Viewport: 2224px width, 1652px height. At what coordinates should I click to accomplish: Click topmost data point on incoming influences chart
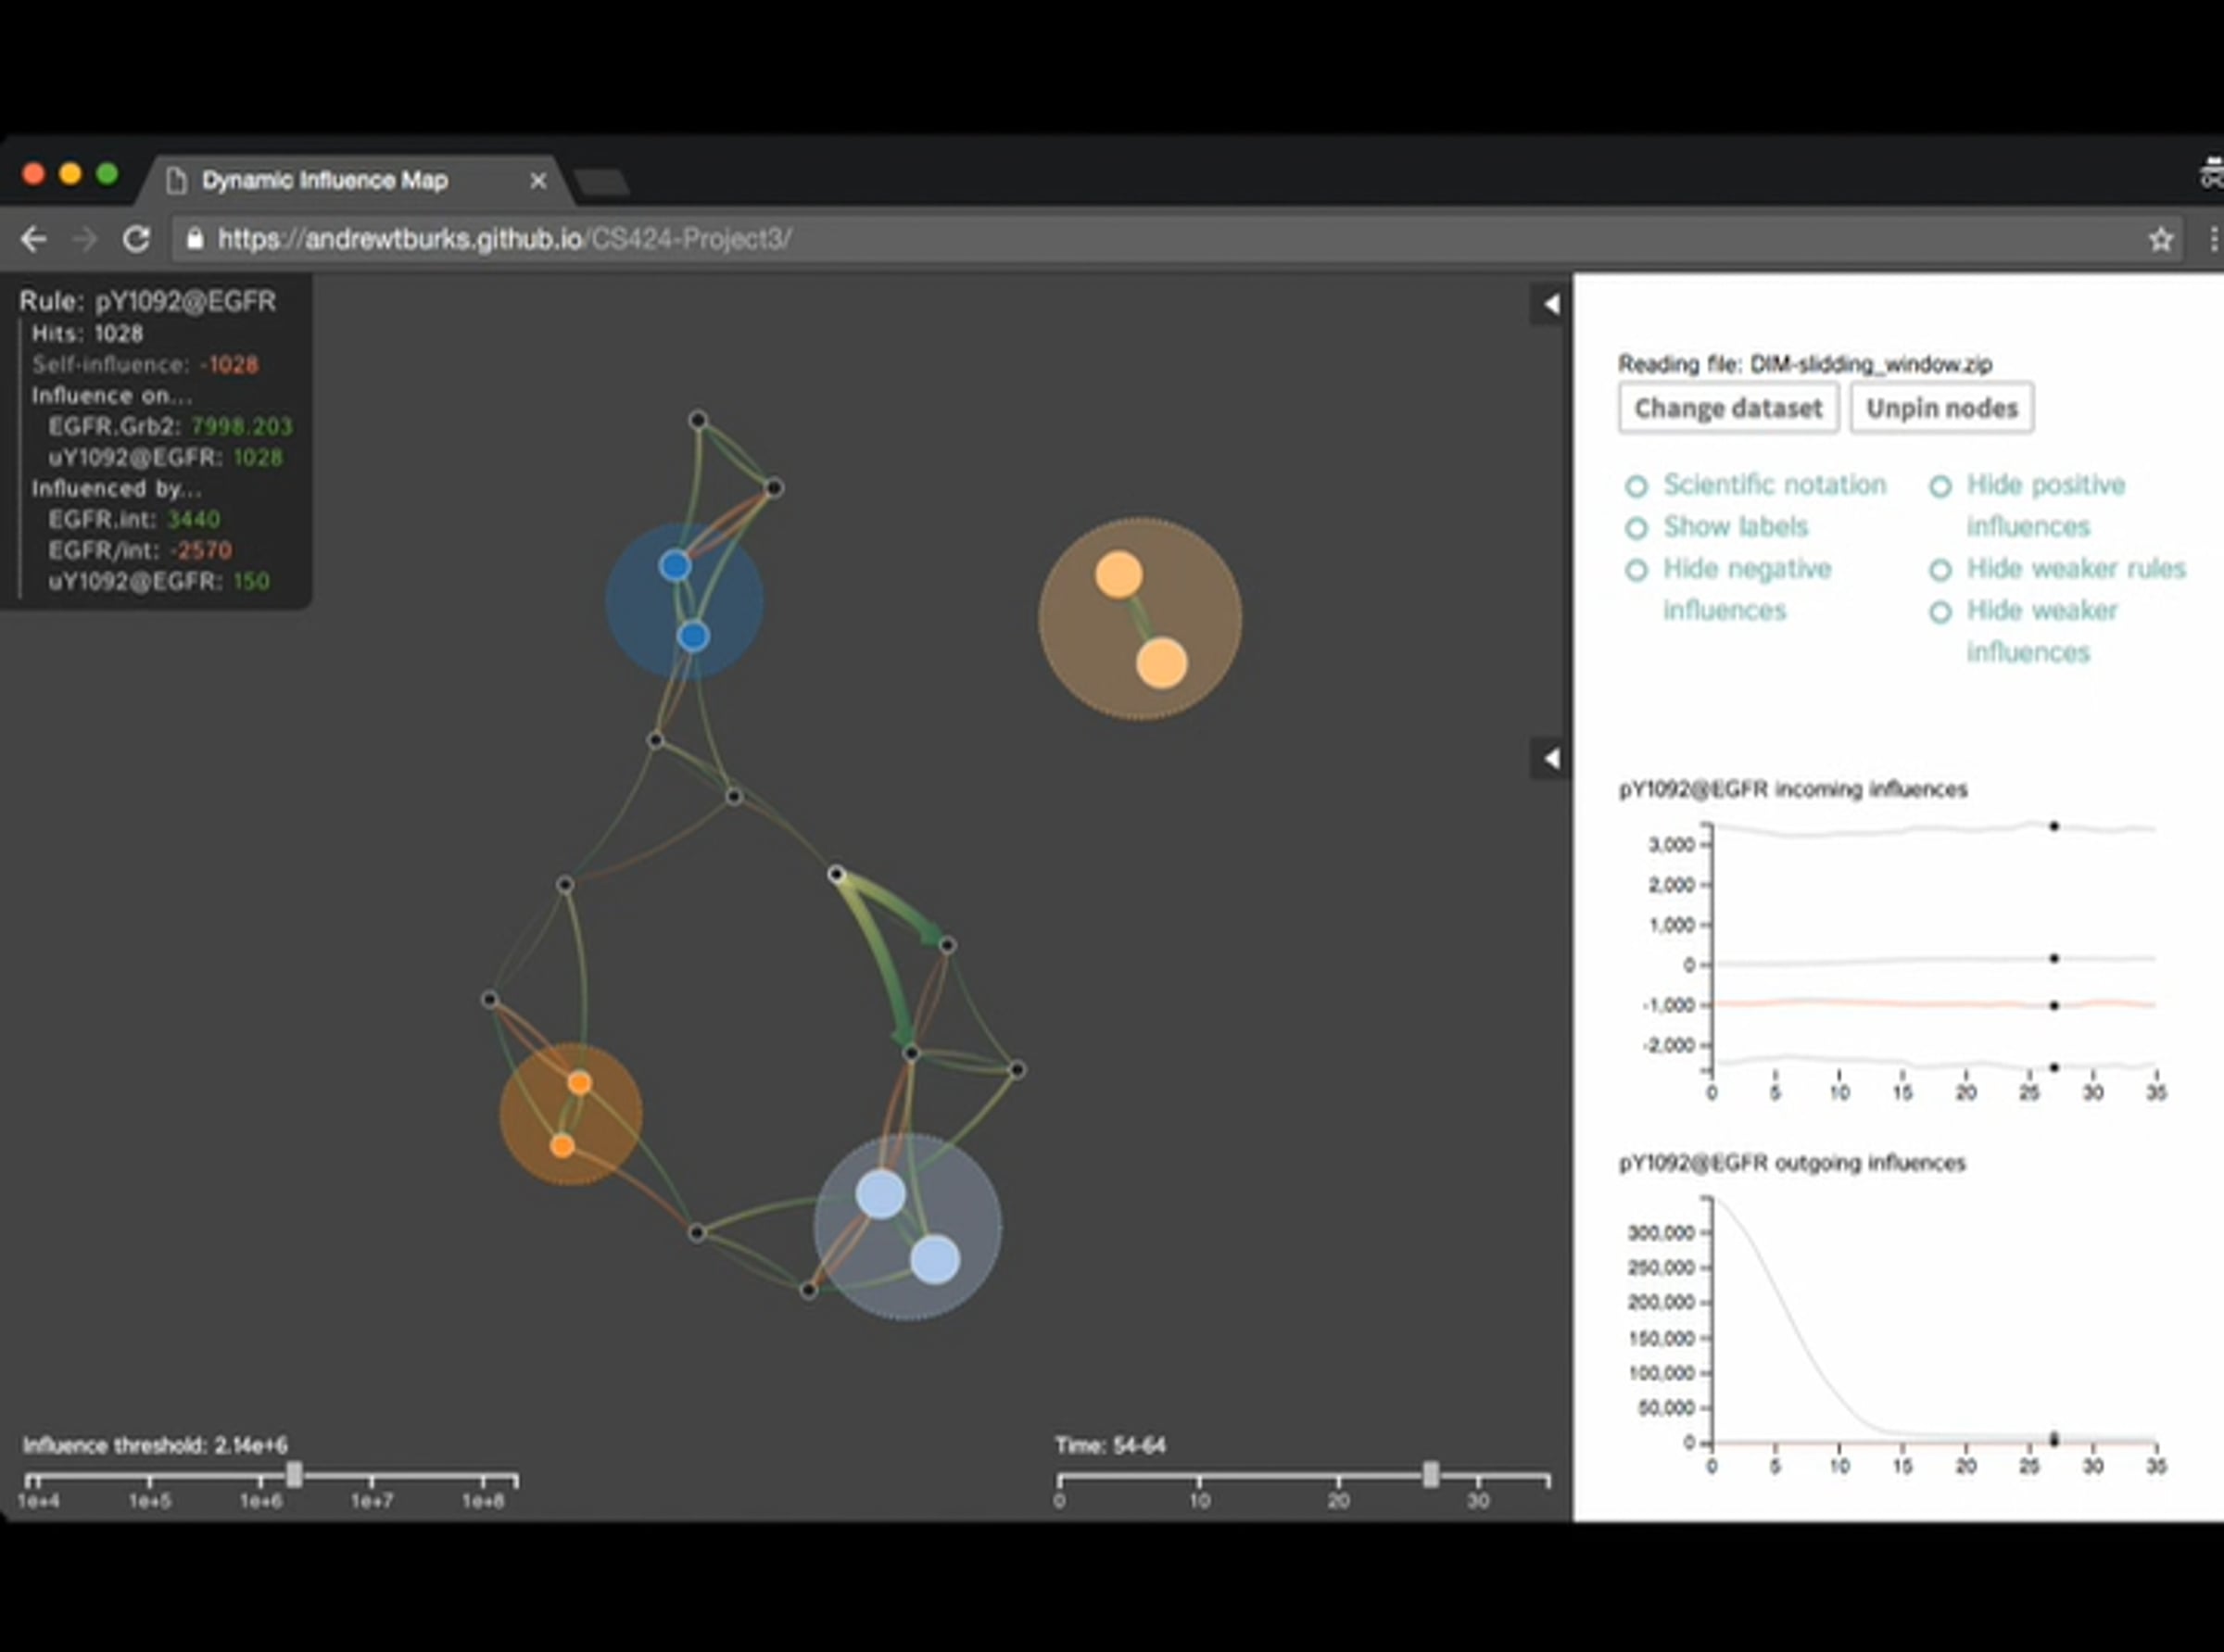pyautogui.click(x=2054, y=826)
